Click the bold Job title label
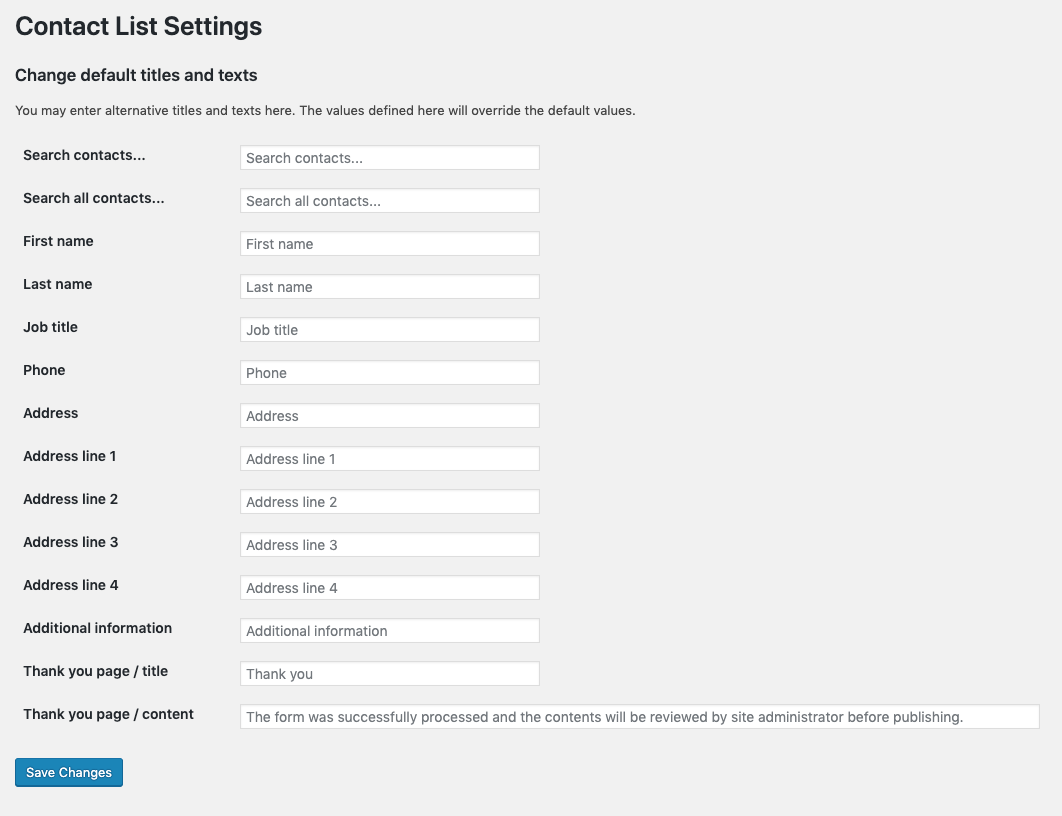Screen dimensions: 1062x816 50,327
